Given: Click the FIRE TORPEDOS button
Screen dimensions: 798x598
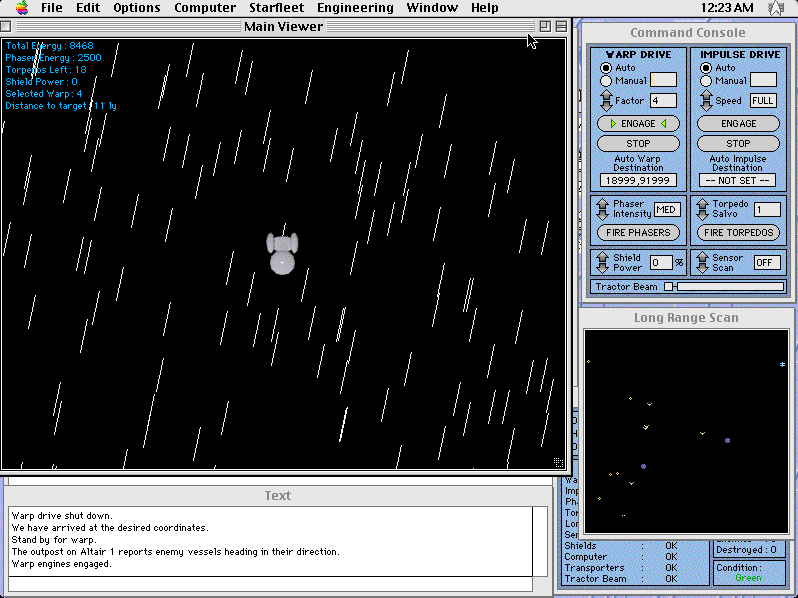Looking at the screenshot, I should pos(738,233).
